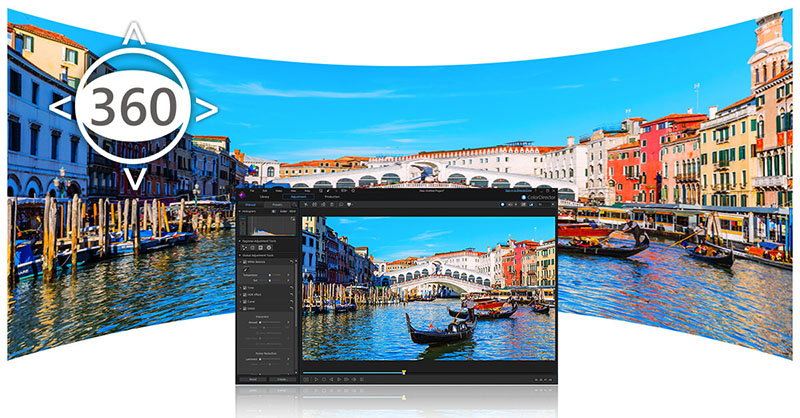The height and width of the screenshot is (418, 800).
Task: Select the motion tracking mask tool
Action: tap(244, 248)
